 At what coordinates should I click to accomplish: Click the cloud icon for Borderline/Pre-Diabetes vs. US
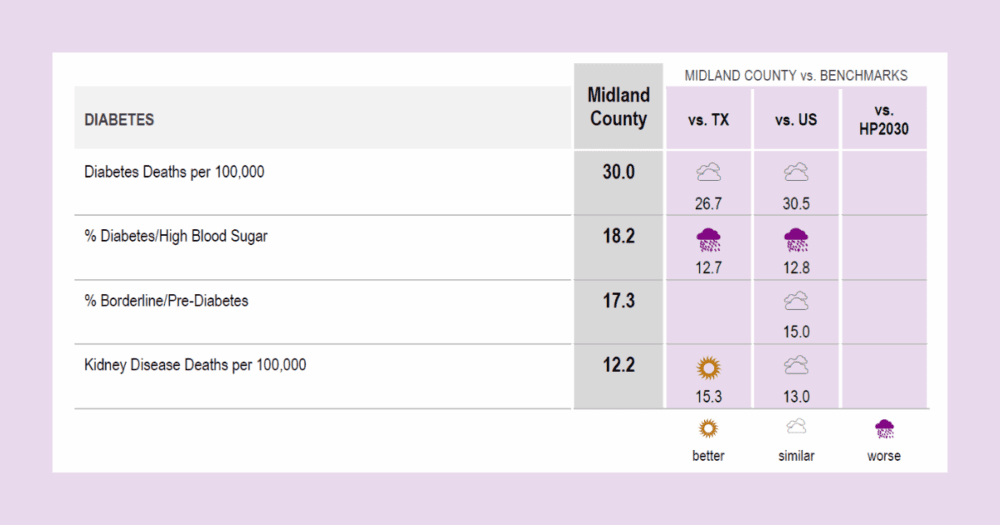point(796,302)
